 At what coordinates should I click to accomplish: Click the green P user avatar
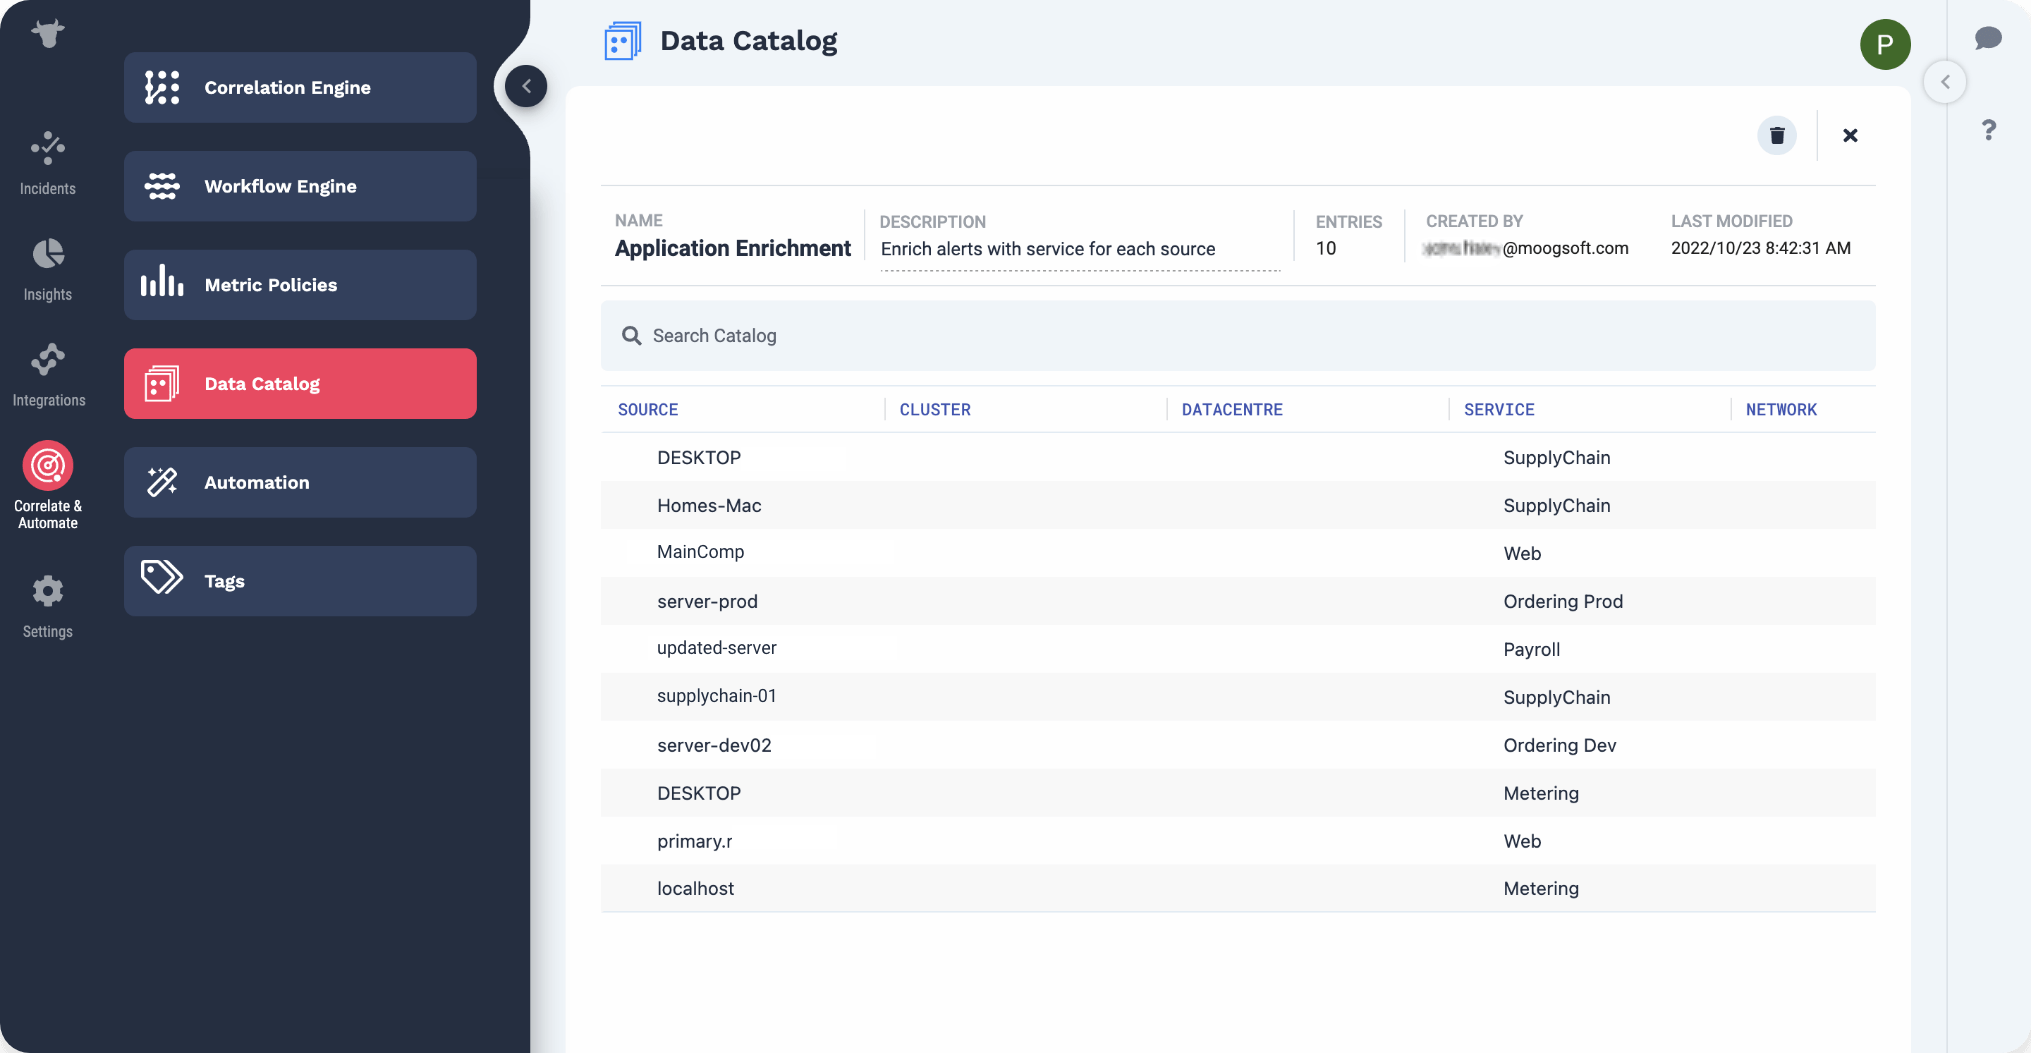click(x=1885, y=44)
